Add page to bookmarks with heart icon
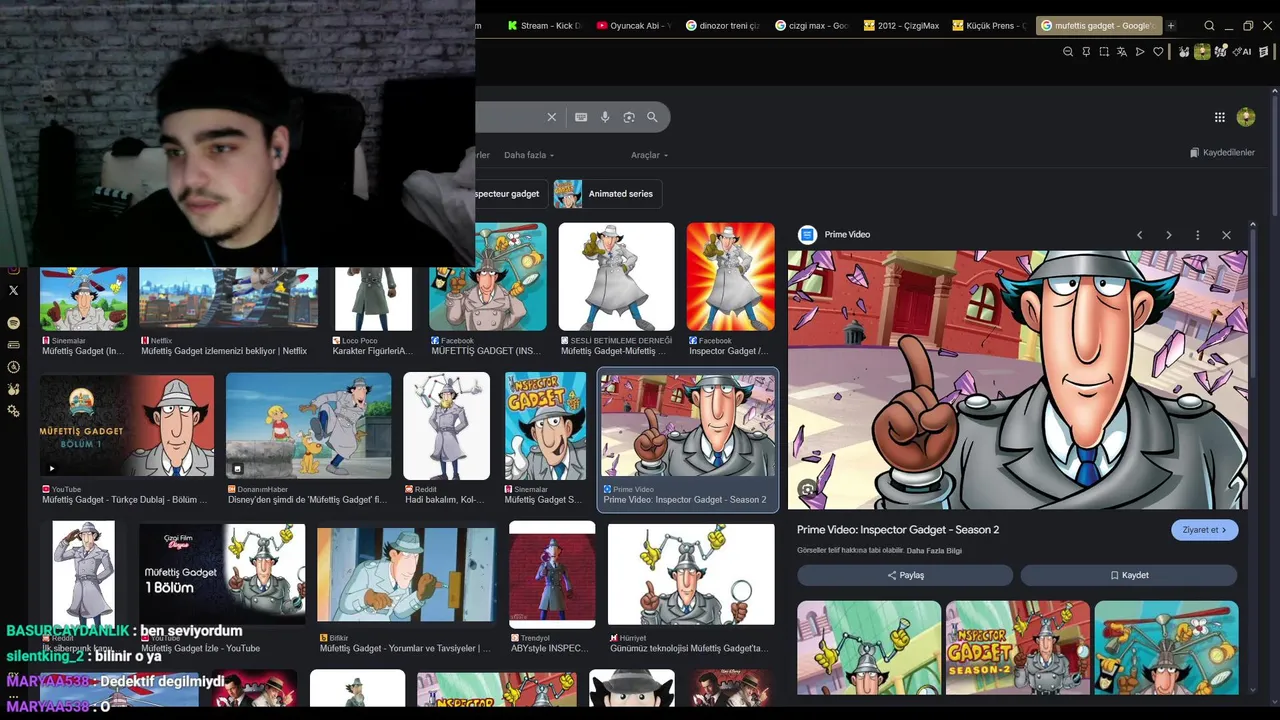This screenshot has height=720, width=1280. point(1158,52)
